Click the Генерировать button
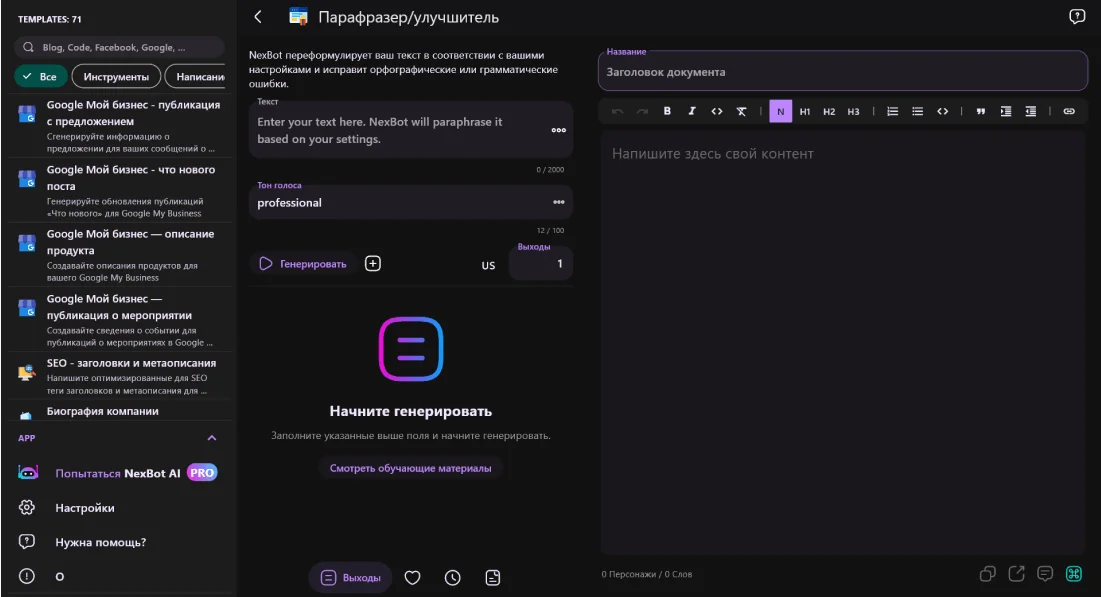The image size is (1101, 597). point(303,263)
